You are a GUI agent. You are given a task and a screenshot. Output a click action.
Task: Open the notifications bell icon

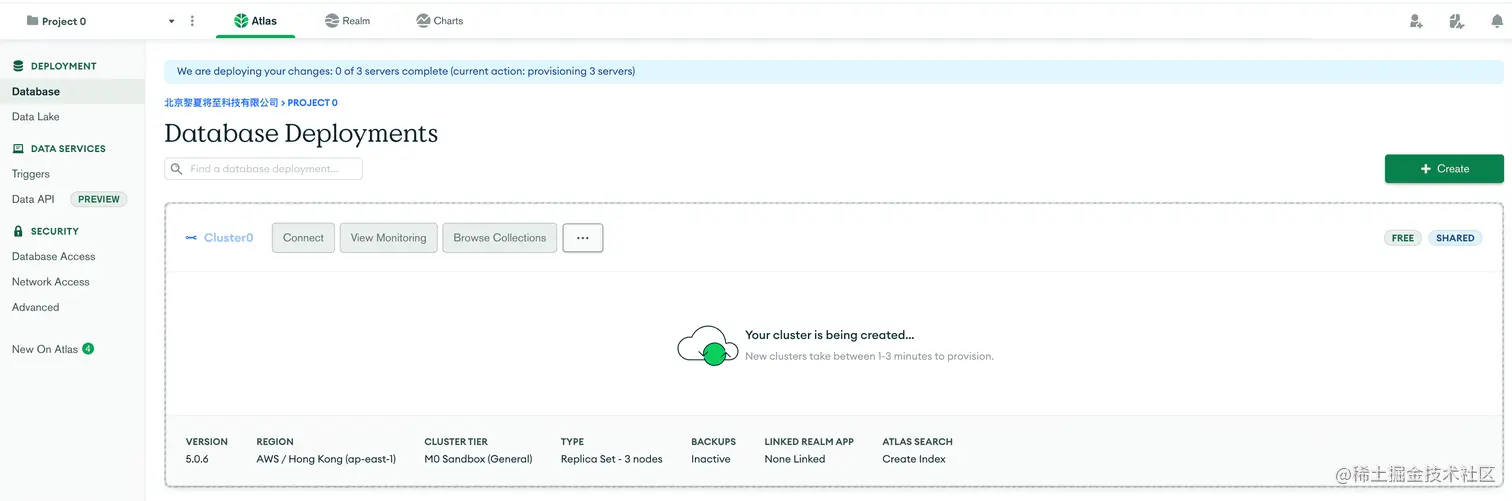point(1496,21)
